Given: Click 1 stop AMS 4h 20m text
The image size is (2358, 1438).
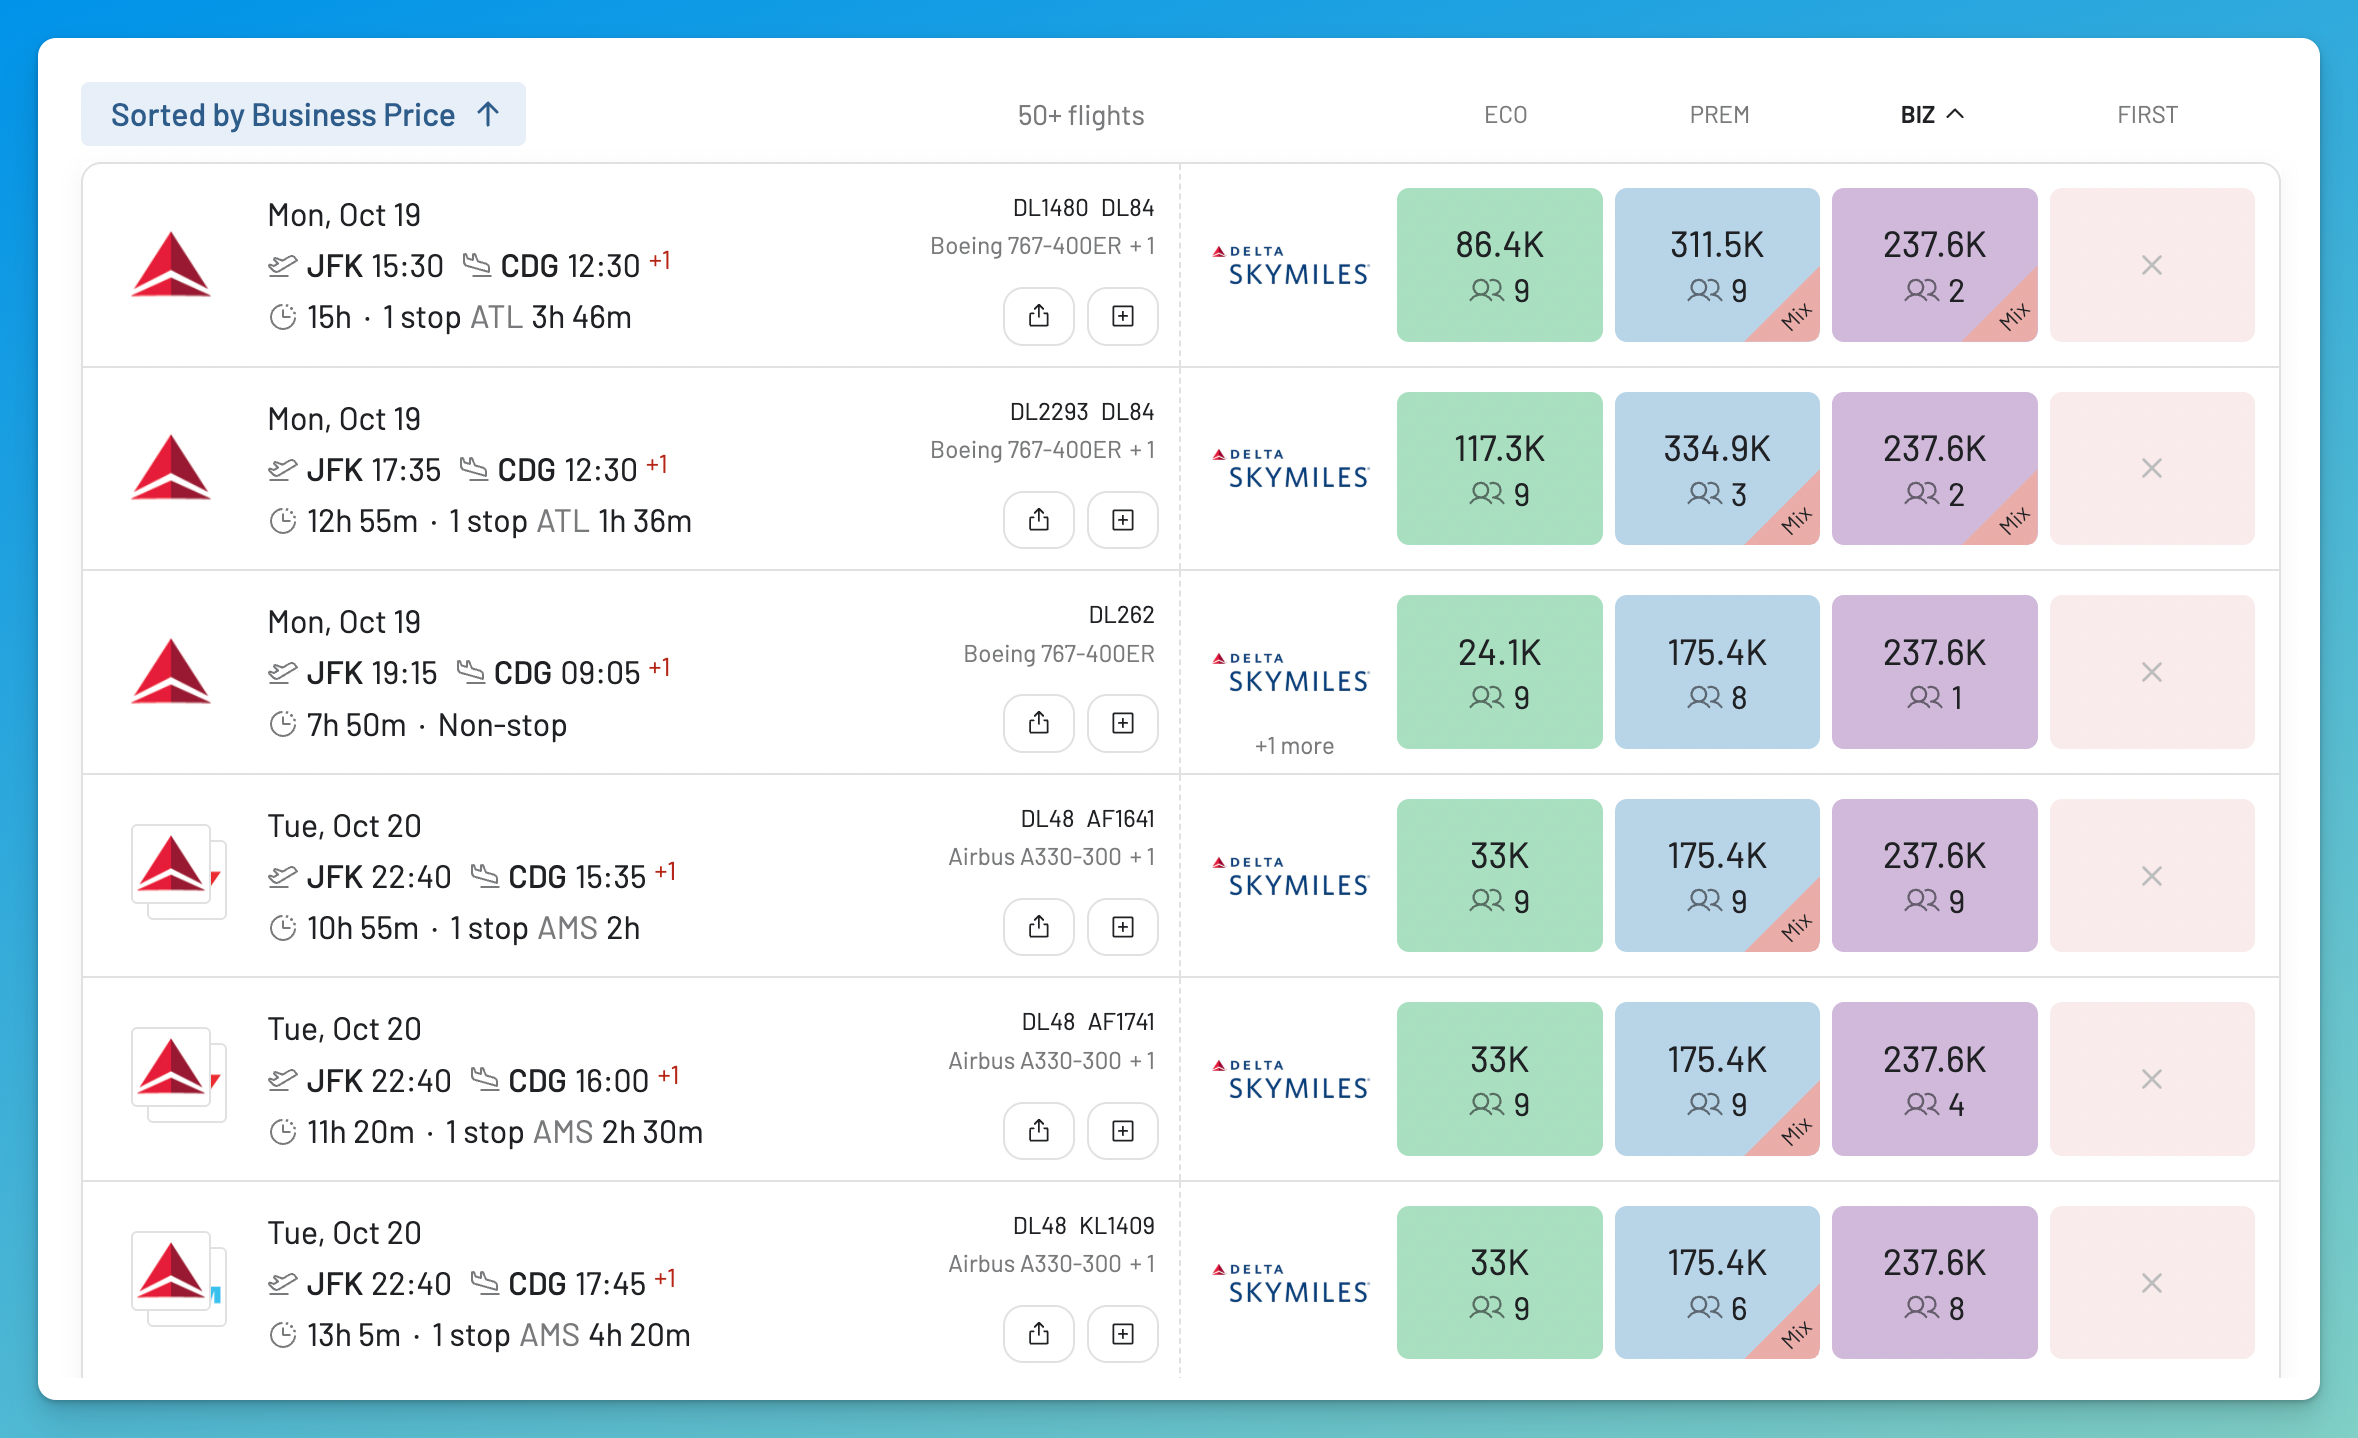Looking at the screenshot, I should coord(561,1335).
